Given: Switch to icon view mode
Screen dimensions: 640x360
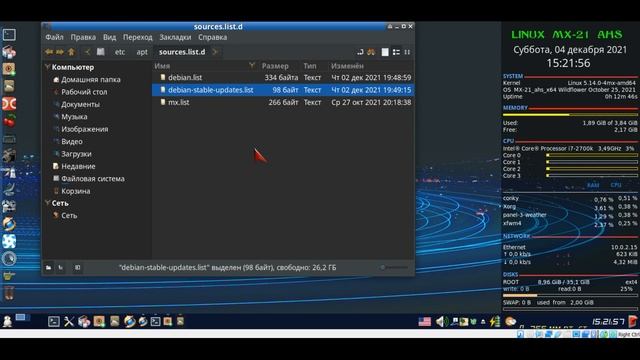Looking at the screenshot, I should (385, 52).
